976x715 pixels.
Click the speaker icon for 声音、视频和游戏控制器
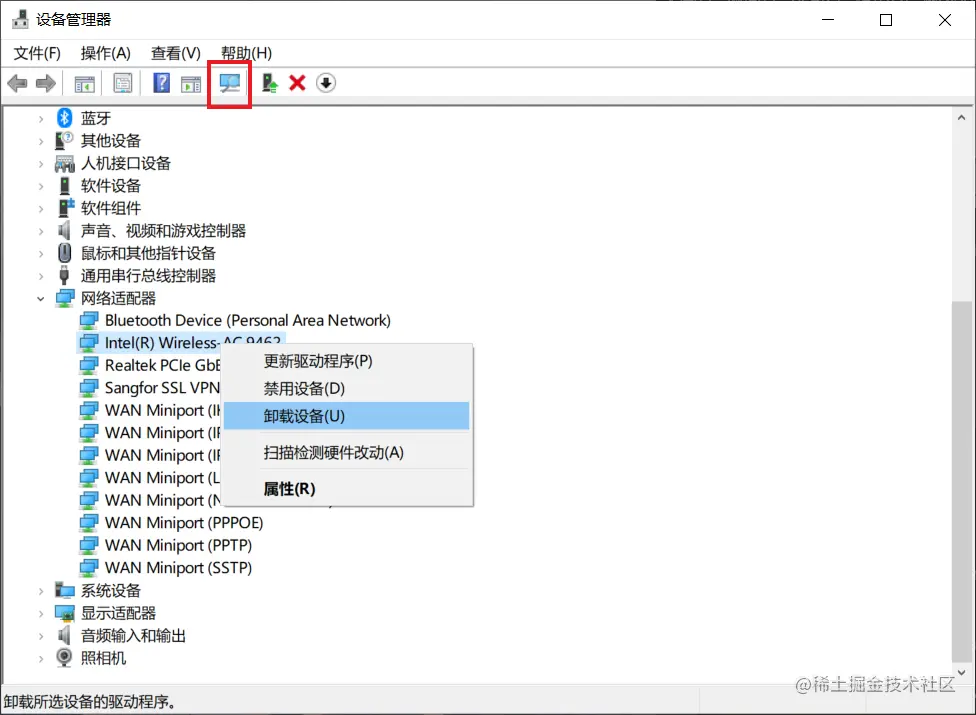coord(64,230)
